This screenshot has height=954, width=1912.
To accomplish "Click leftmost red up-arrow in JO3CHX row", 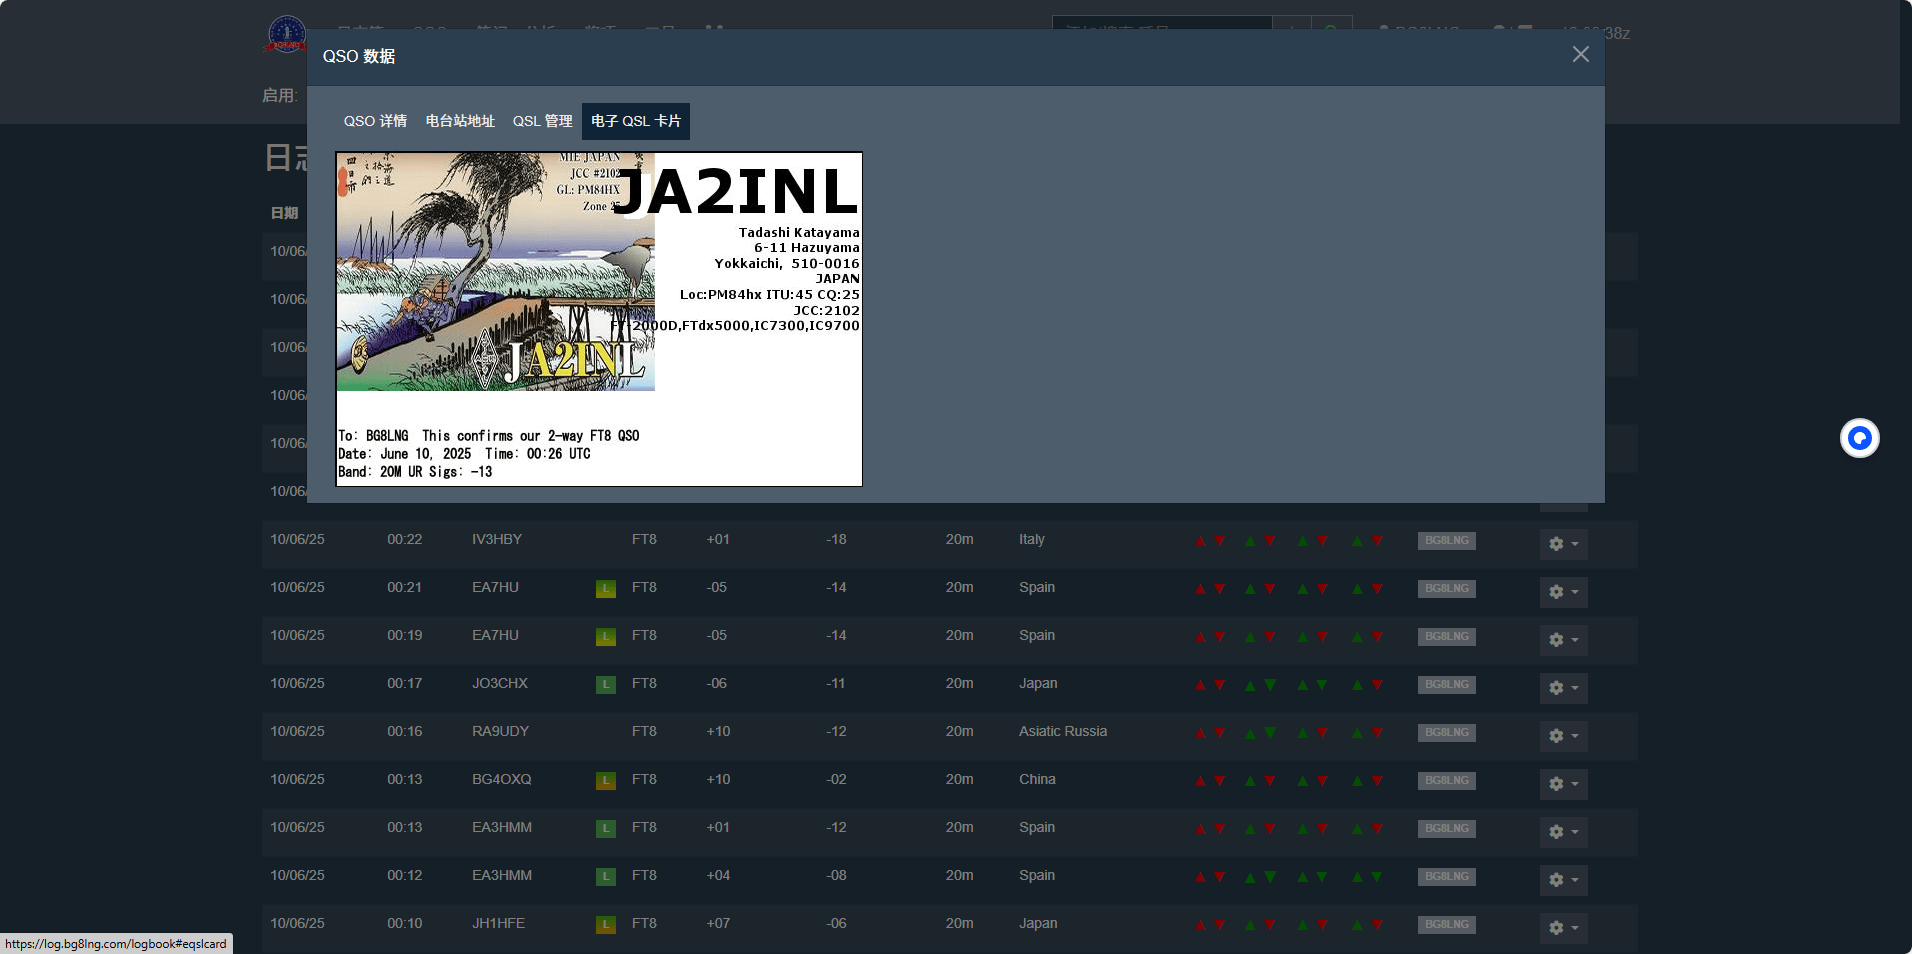I will click(x=1200, y=685).
